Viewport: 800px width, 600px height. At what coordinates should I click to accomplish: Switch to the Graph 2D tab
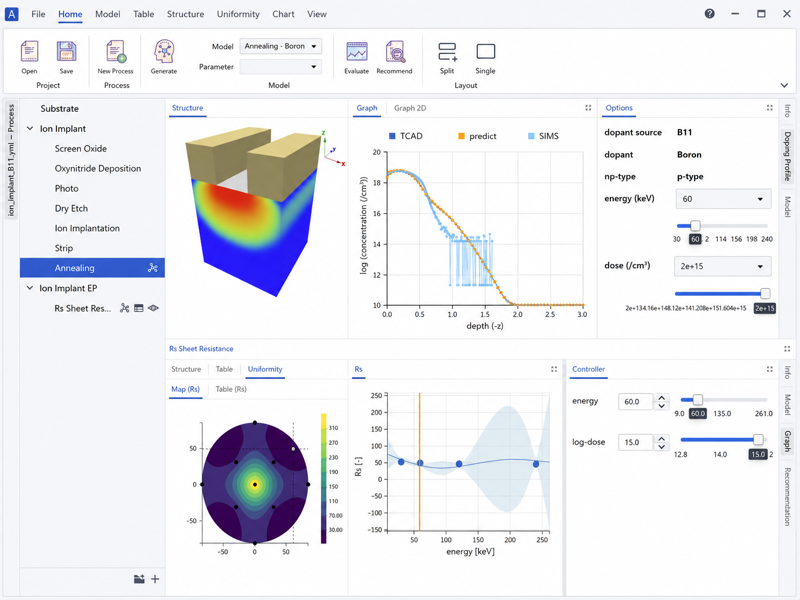(410, 108)
